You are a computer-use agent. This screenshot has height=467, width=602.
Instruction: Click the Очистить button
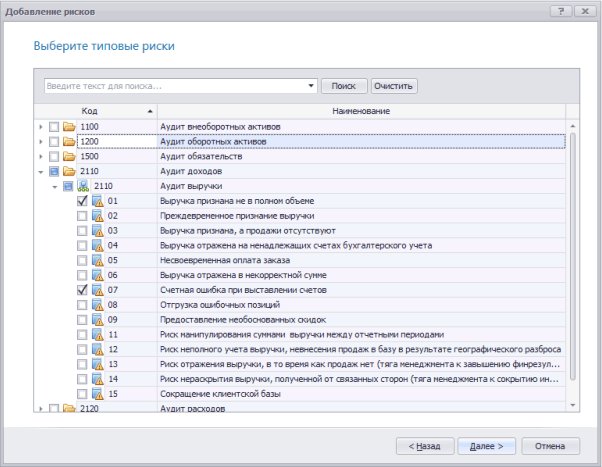[x=394, y=86]
